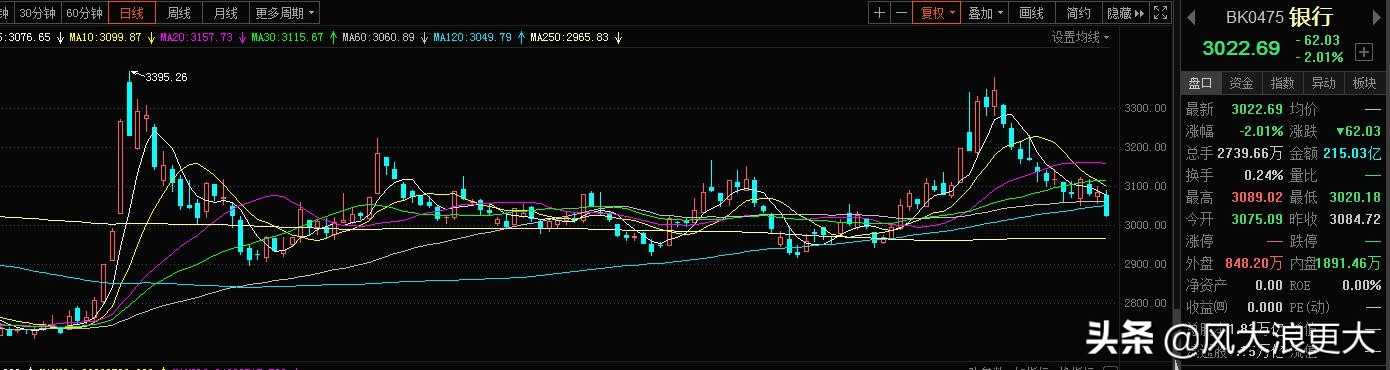Click the 简约 simple mode button
The height and width of the screenshot is (370, 1390).
[x=1078, y=13]
